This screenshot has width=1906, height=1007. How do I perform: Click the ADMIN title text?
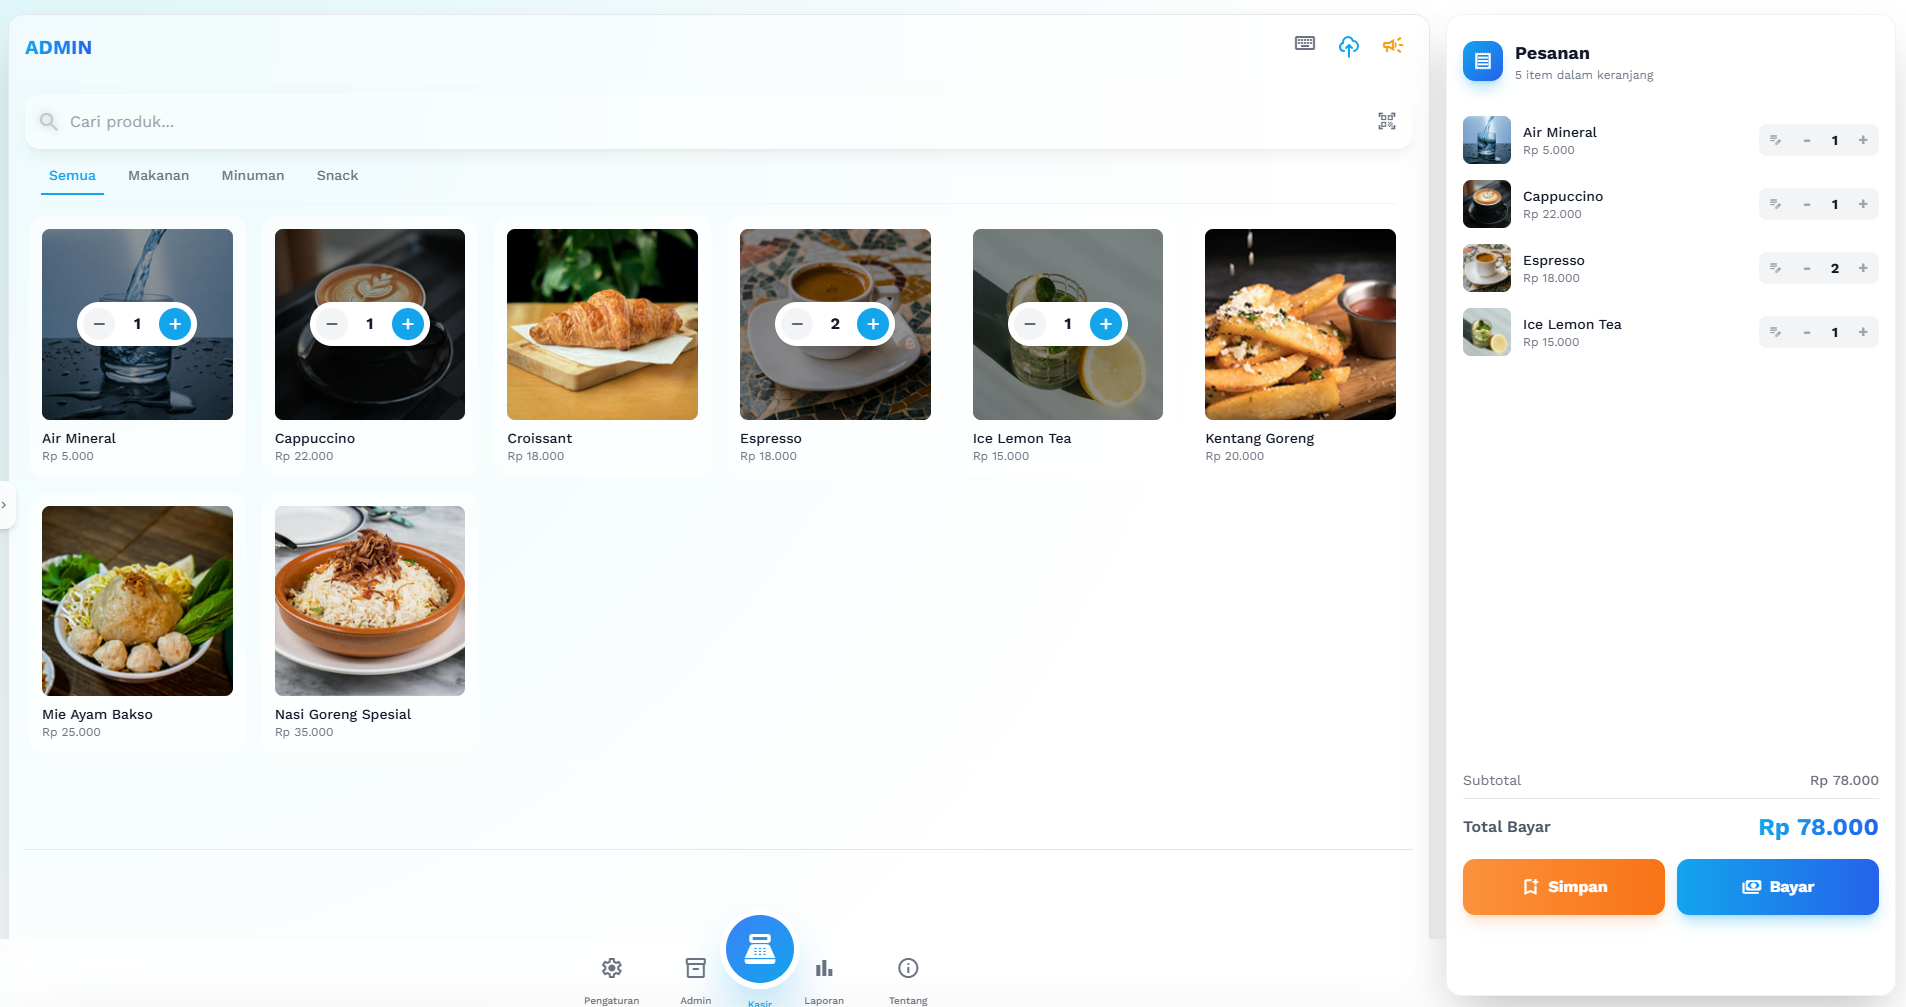(x=58, y=47)
